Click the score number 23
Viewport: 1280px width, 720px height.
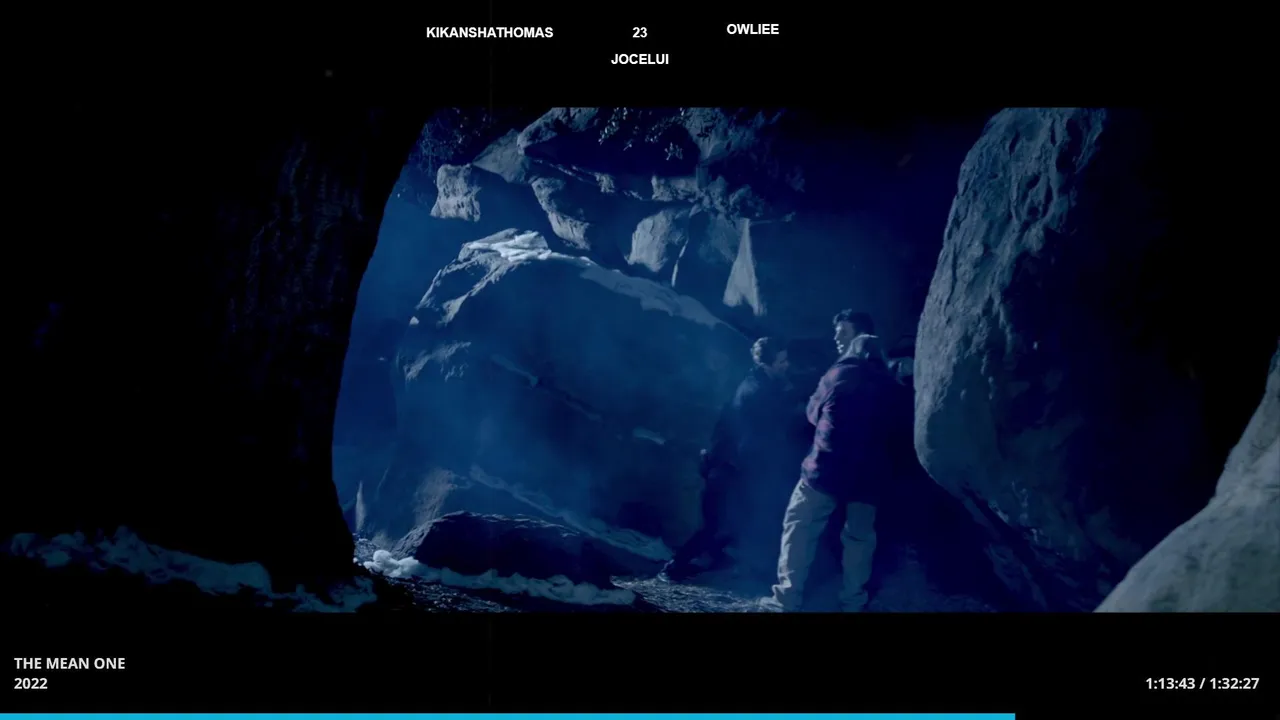[x=640, y=33]
